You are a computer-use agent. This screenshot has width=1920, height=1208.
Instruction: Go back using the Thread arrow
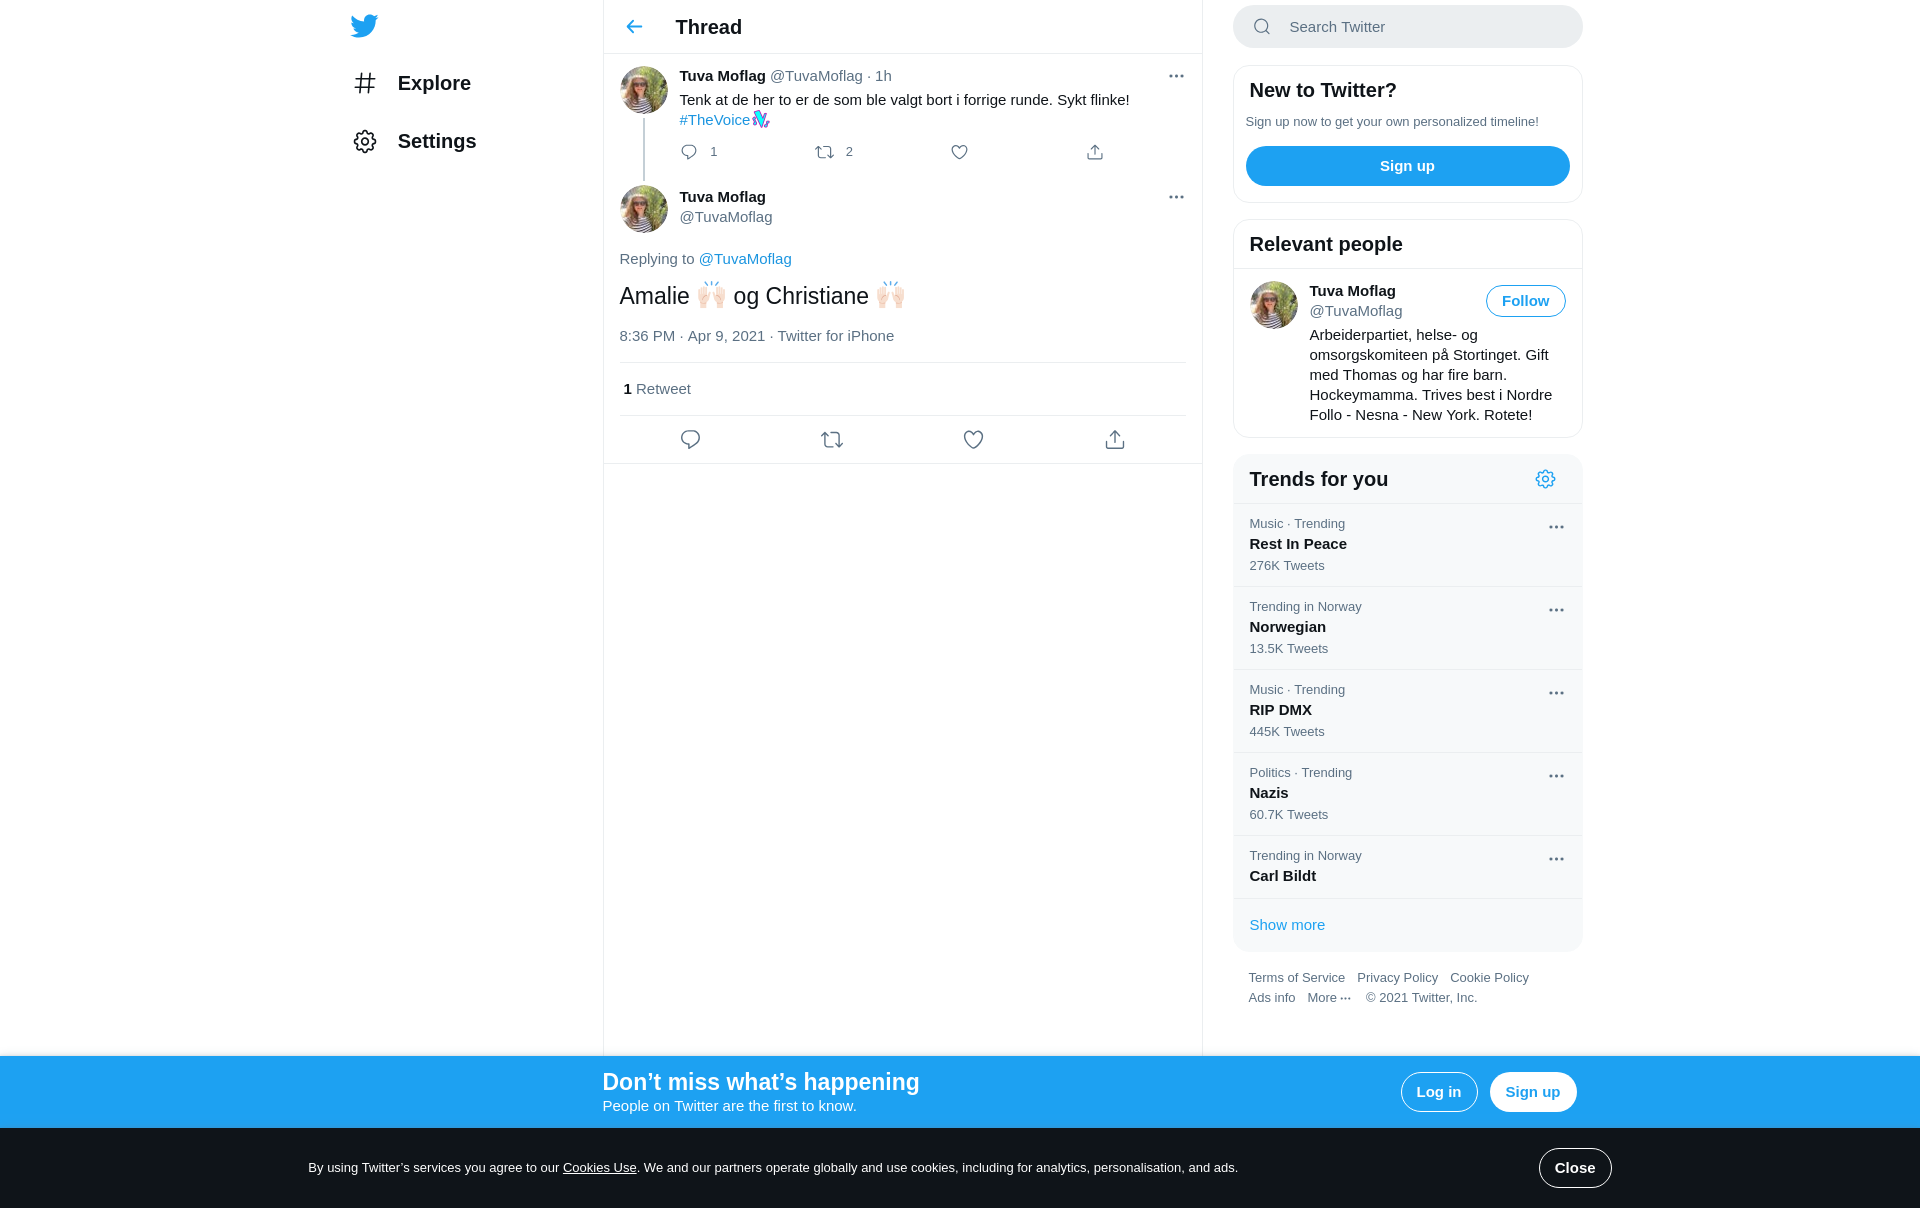[634, 27]
